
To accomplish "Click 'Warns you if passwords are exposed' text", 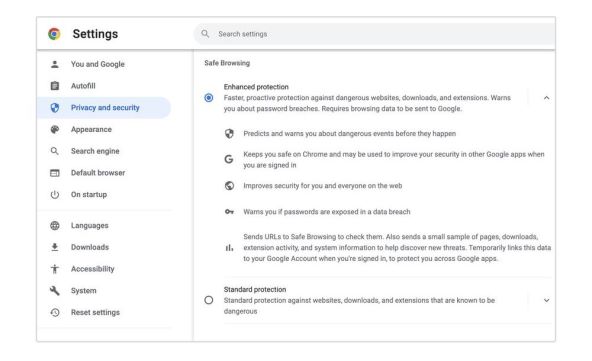I will pyautogui.click(x=327, y=212).
